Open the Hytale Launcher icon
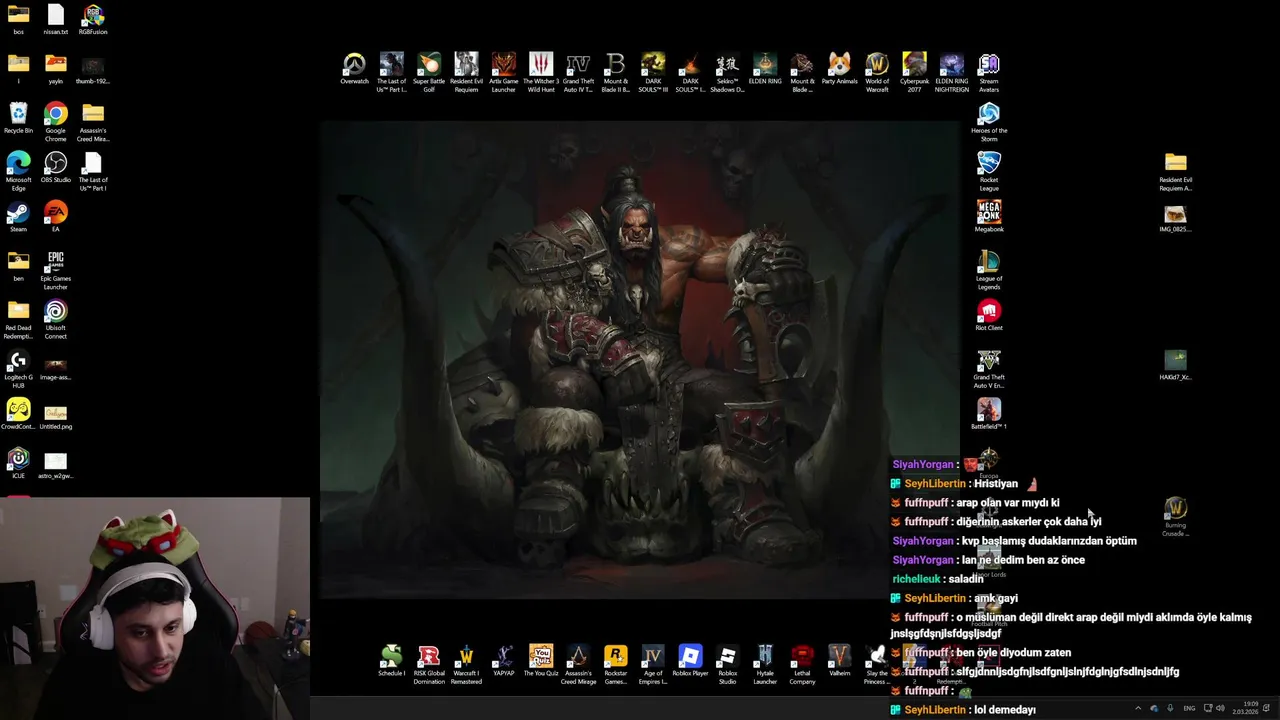The width and height of the screenshot is (1280, 720). [765, 665]
